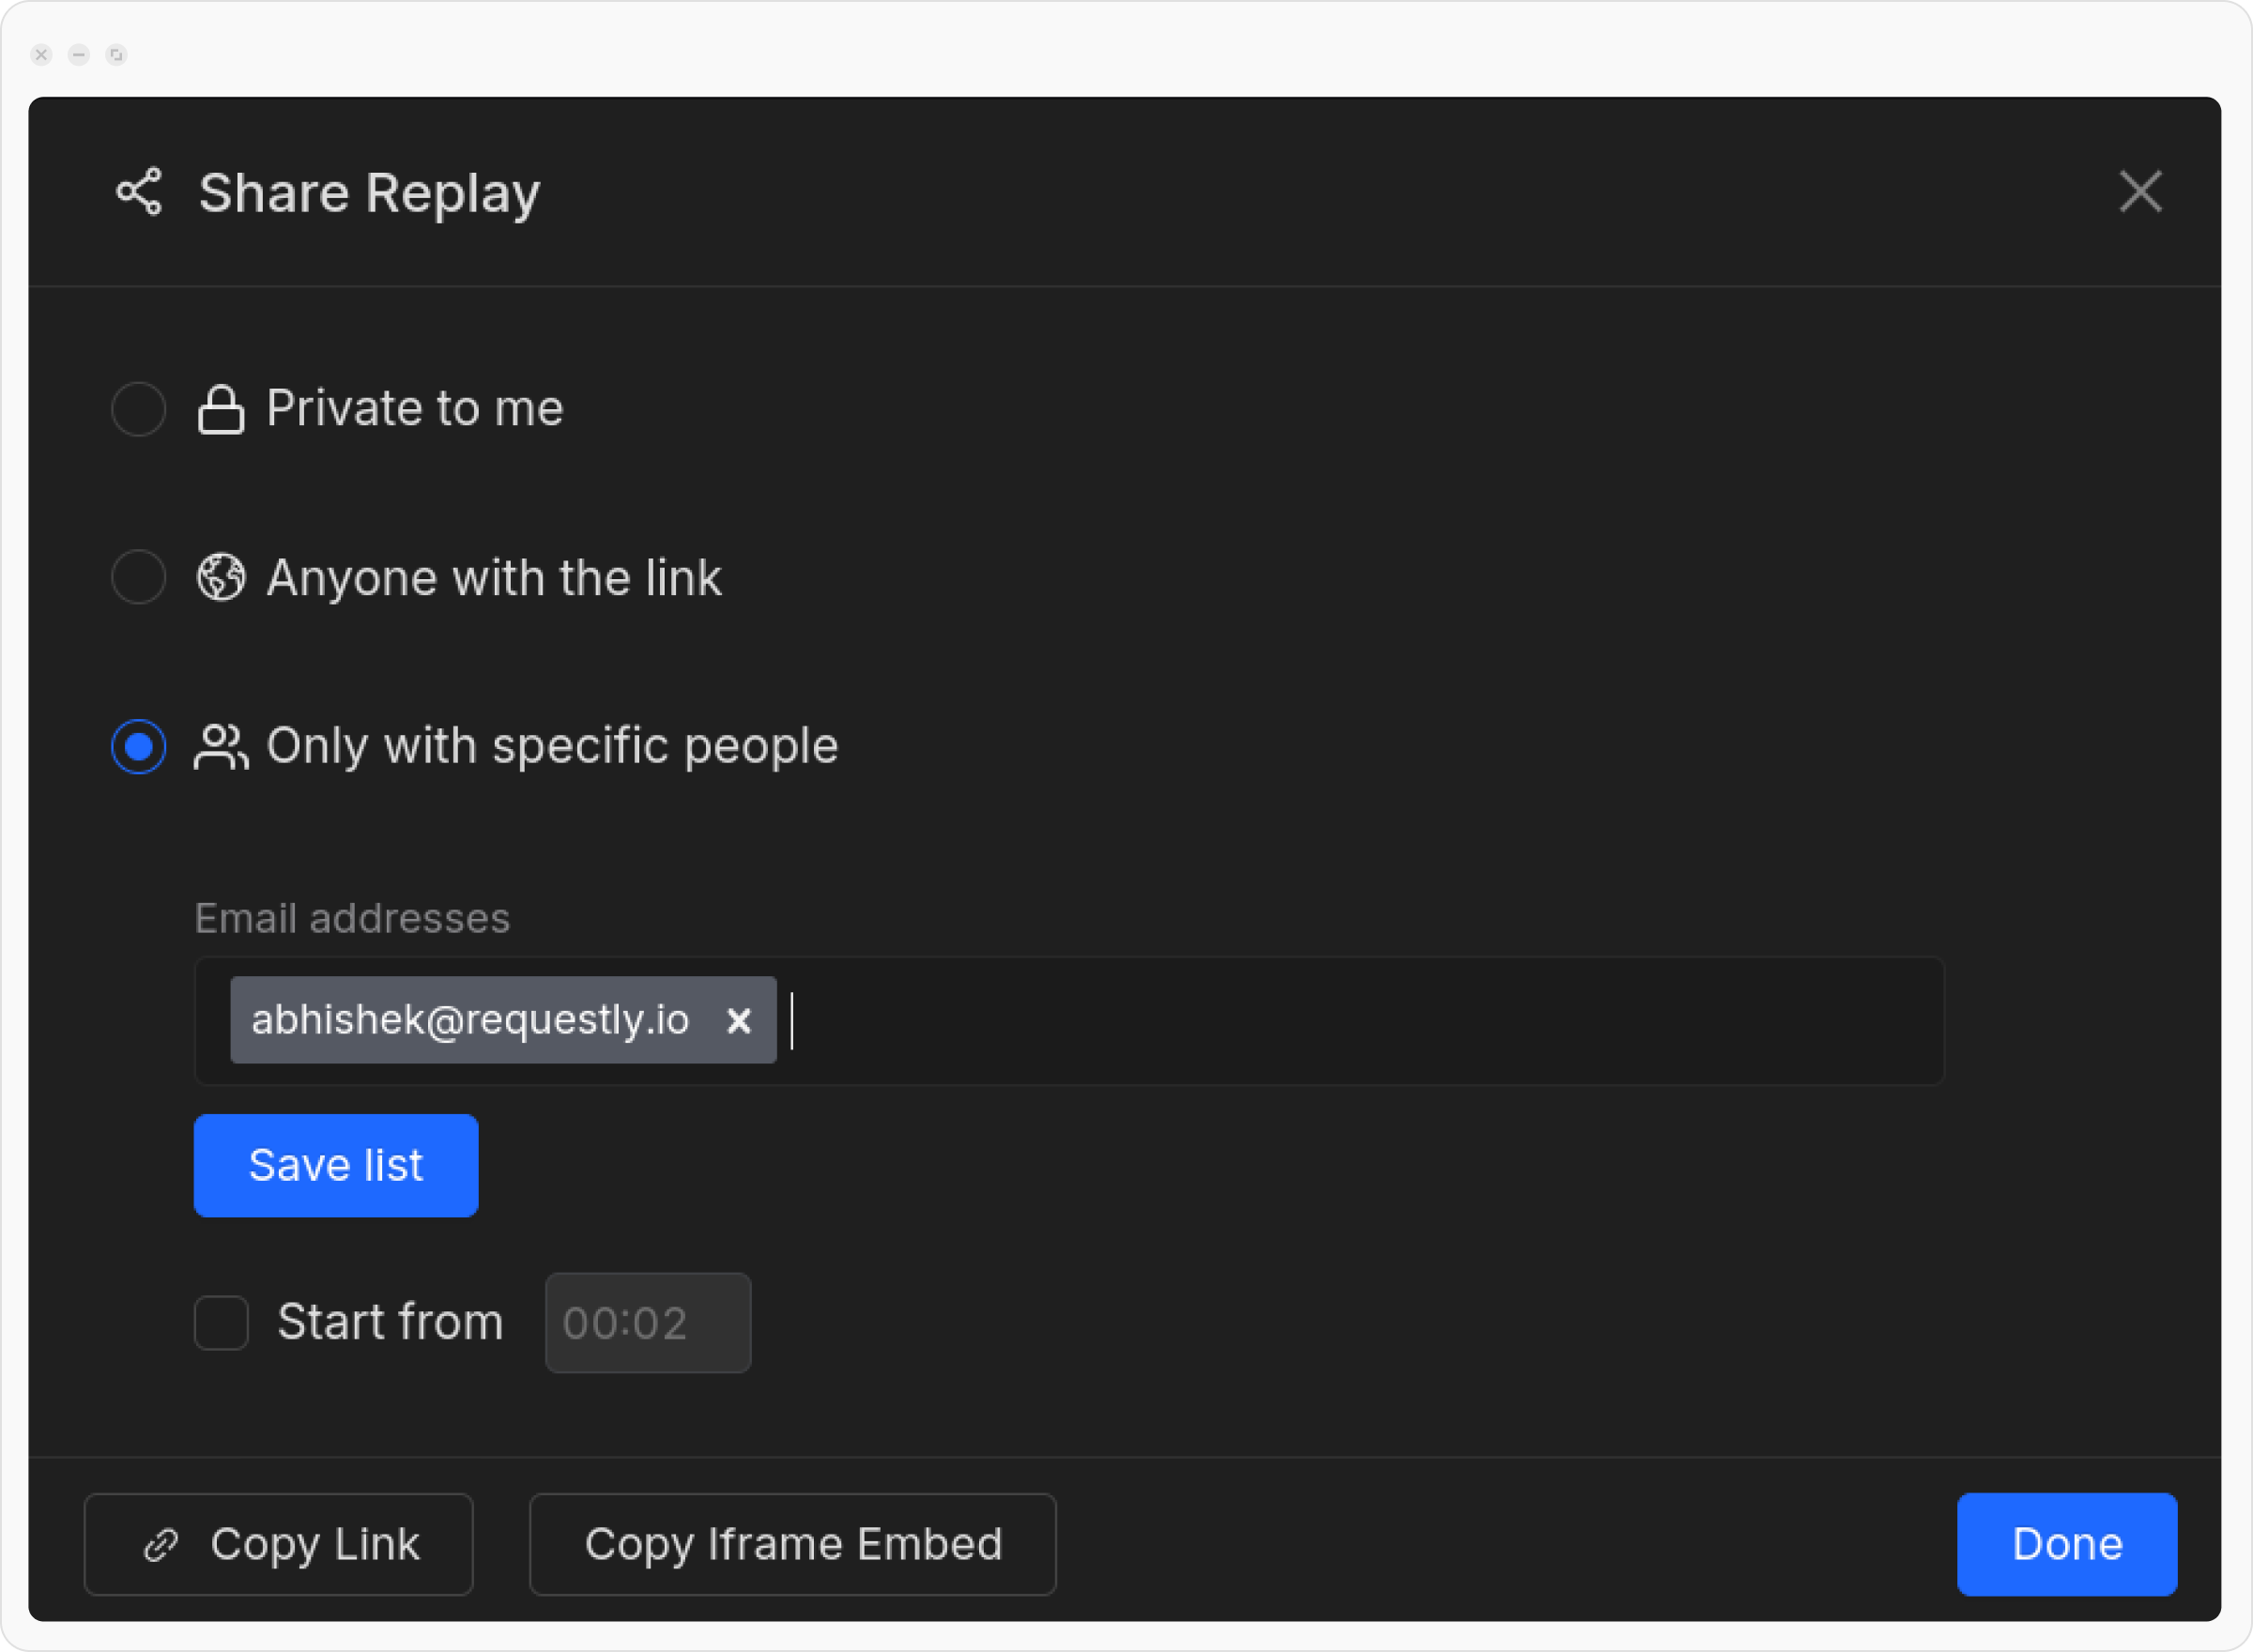Click Copy Iframe Embed for embed code
Viewport: 2253px width, 1652px height.
(x=793, y=1544)
